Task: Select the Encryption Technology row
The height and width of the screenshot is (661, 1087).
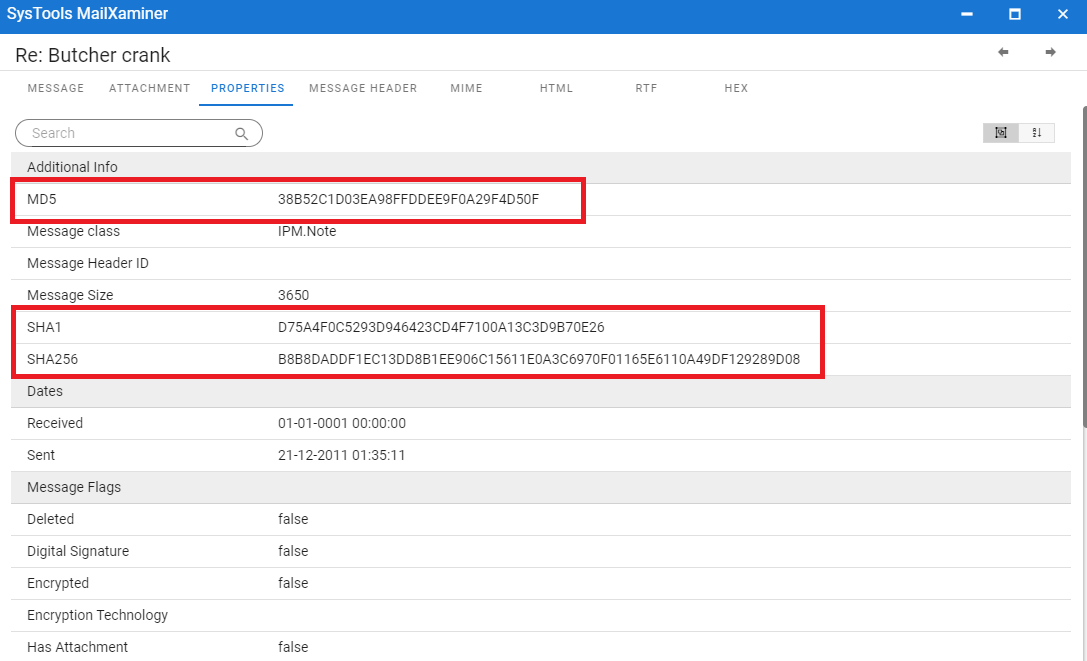Action: click(x=541, y=615)
